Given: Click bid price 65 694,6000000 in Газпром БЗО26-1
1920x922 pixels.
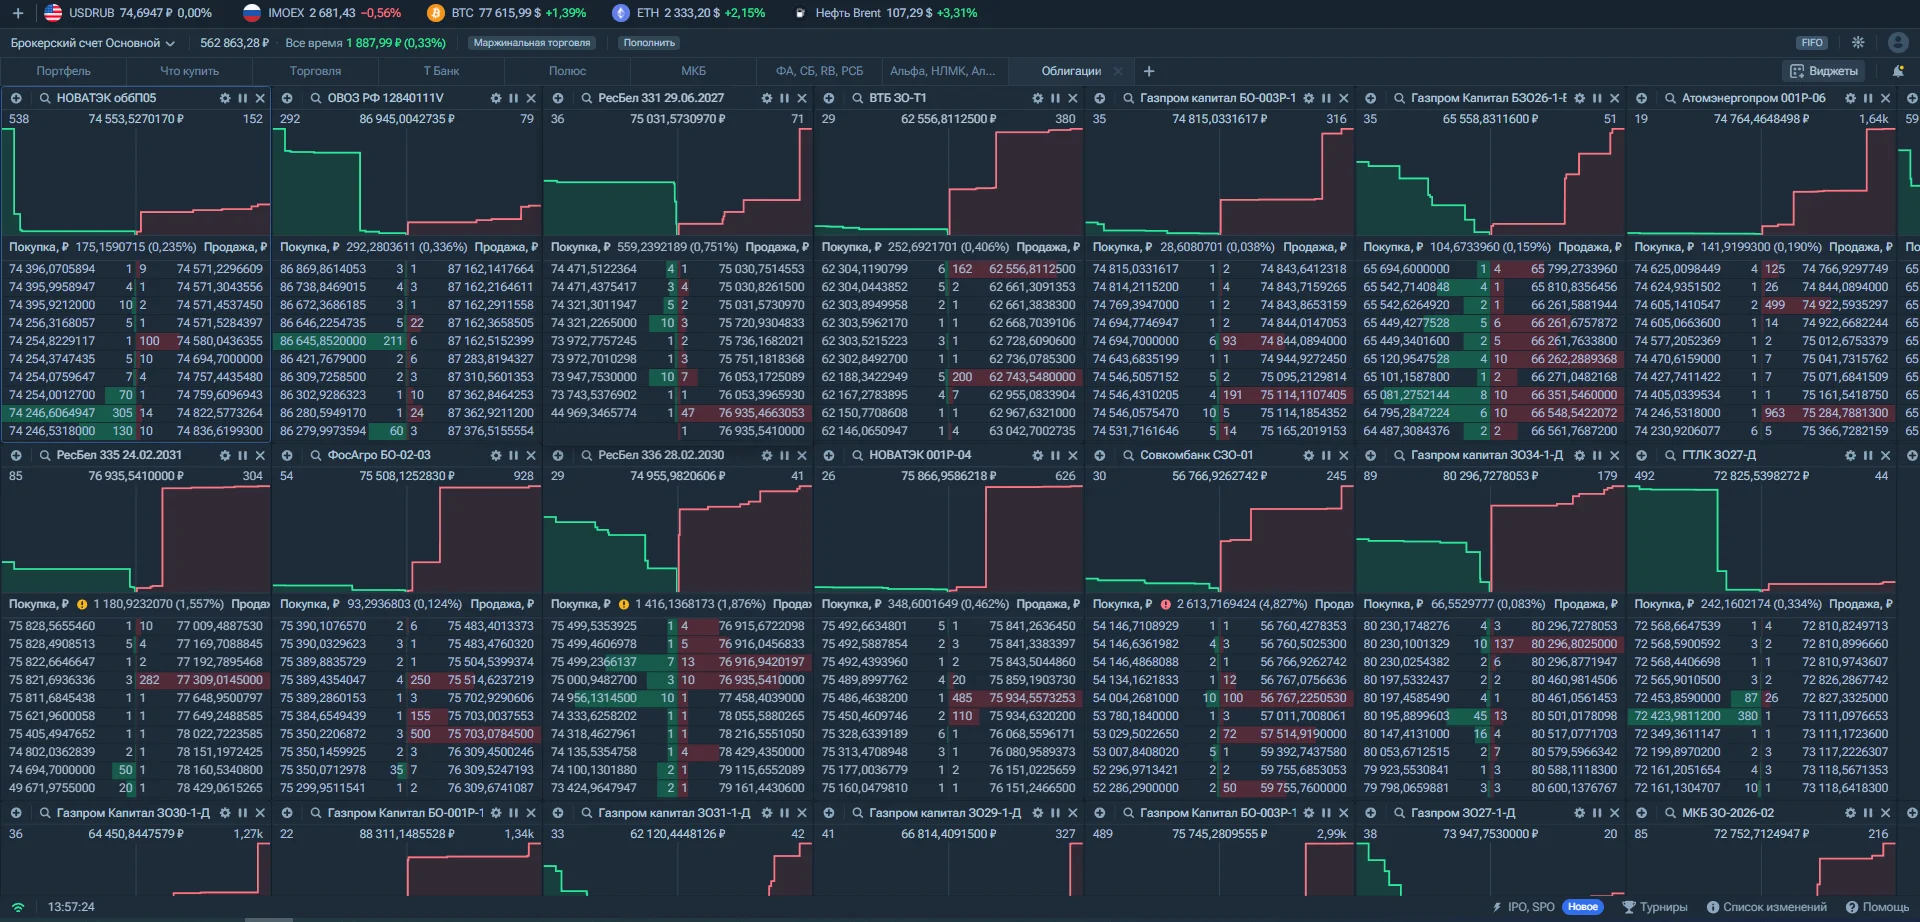Looking at the screenshot, I should (1406, 269).
